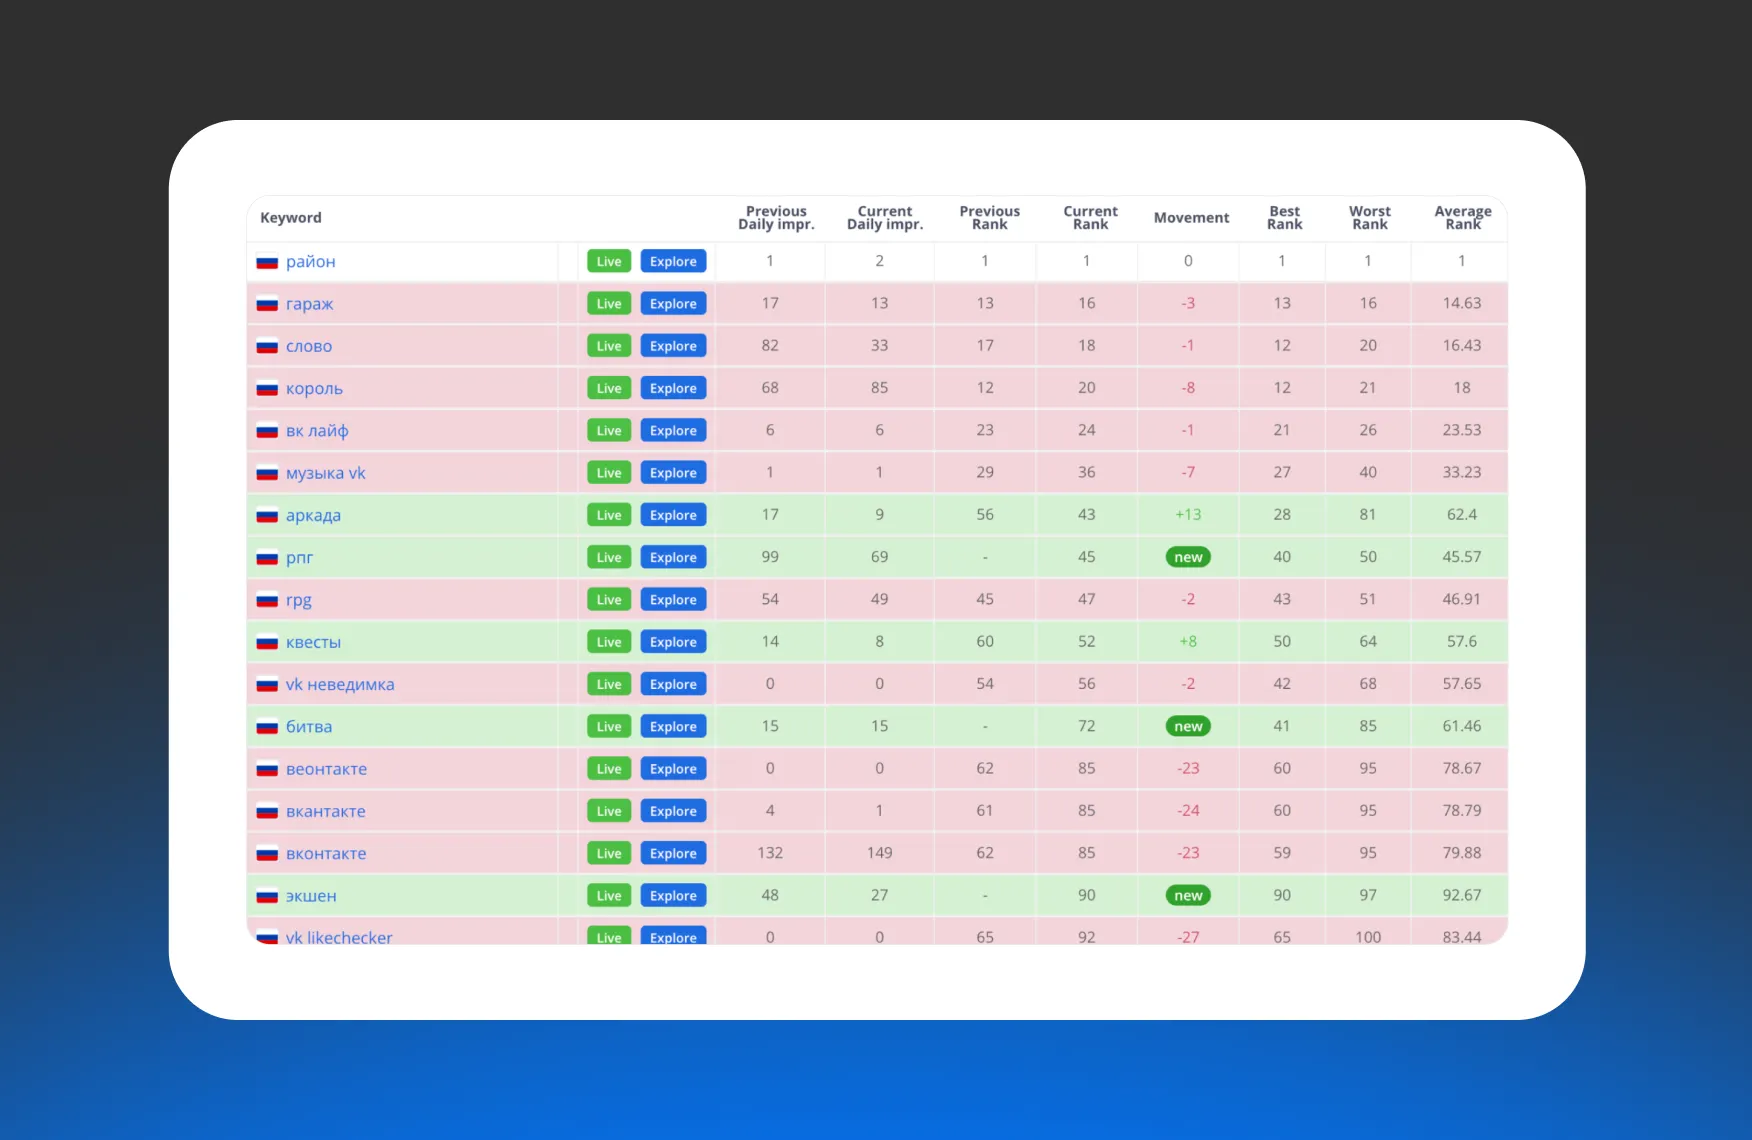This screenshot has width=1752, height=1140.
Task: Explore the keyword веонтакте
Action: [x=673, y=768]
